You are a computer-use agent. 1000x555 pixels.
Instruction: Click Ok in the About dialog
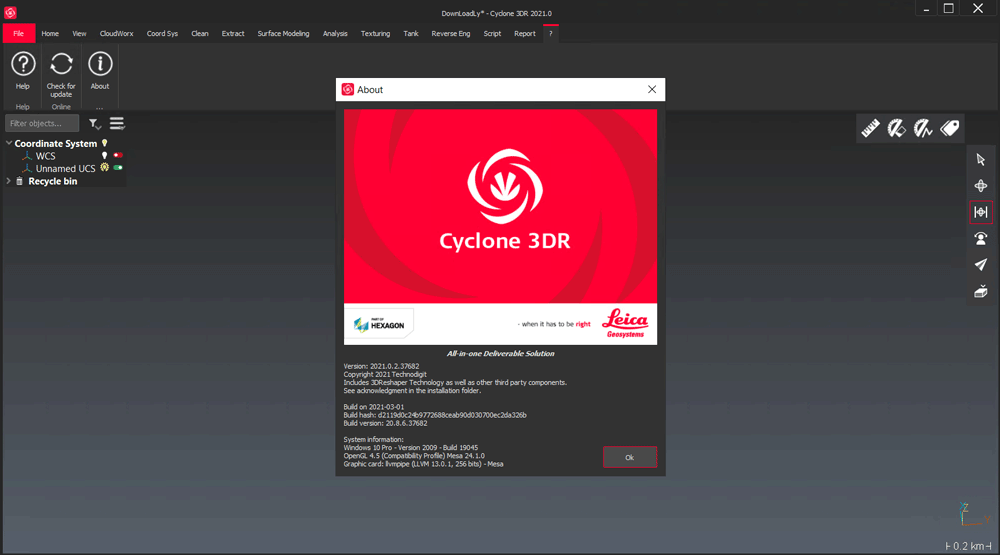[629, 457]
